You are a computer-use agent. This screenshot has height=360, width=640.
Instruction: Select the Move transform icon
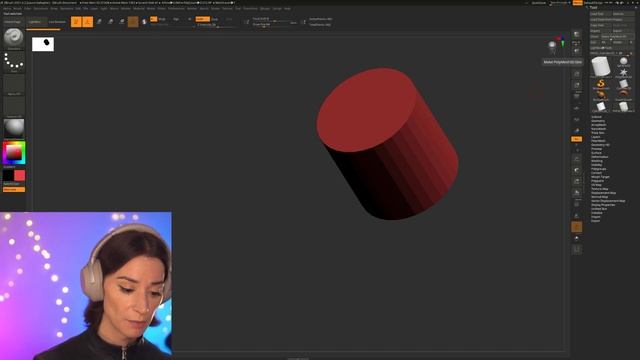point(99,22)
